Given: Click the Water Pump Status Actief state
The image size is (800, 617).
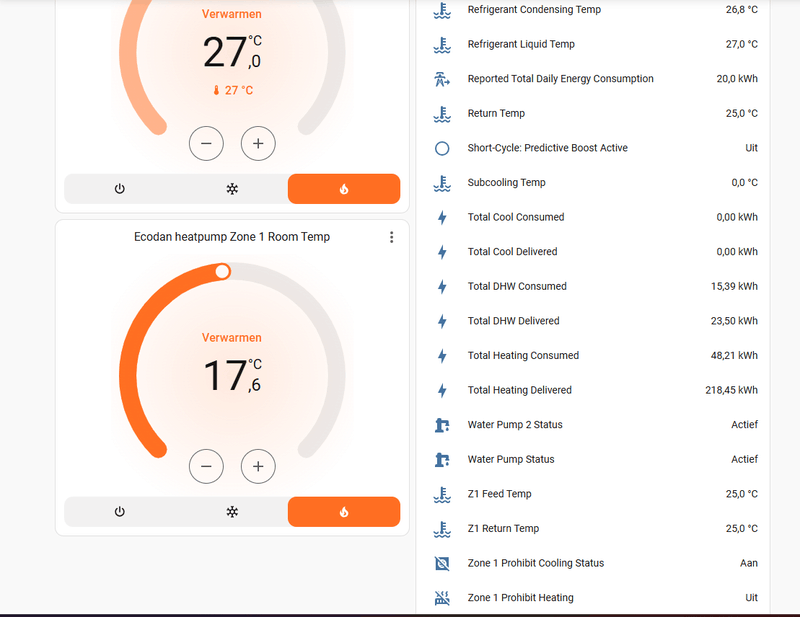Looking at the screenshot, I should [744, 459].
